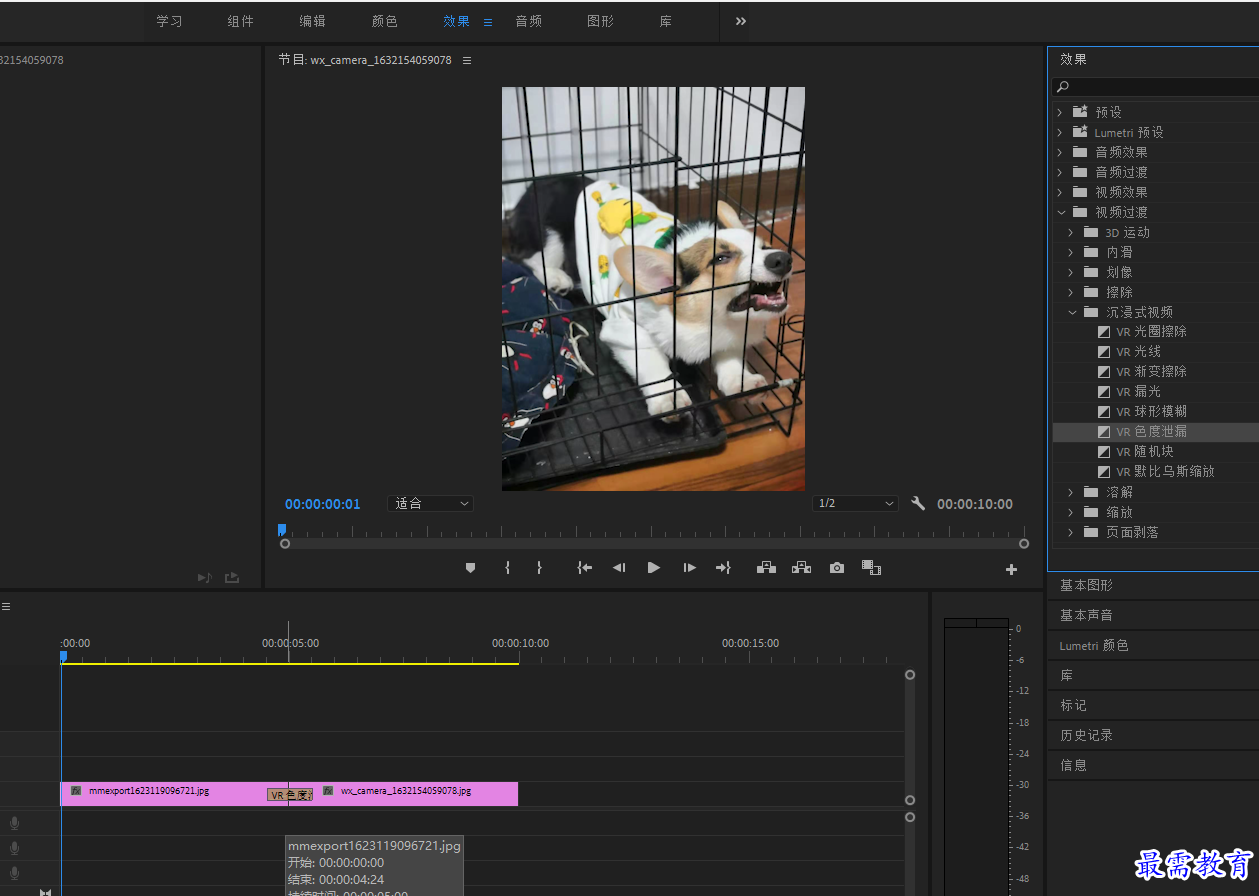Screen dimensions: 1259x896
Task: Select the VR 默比乌斯缩放 transition
Action: (x=1165, y=471)
